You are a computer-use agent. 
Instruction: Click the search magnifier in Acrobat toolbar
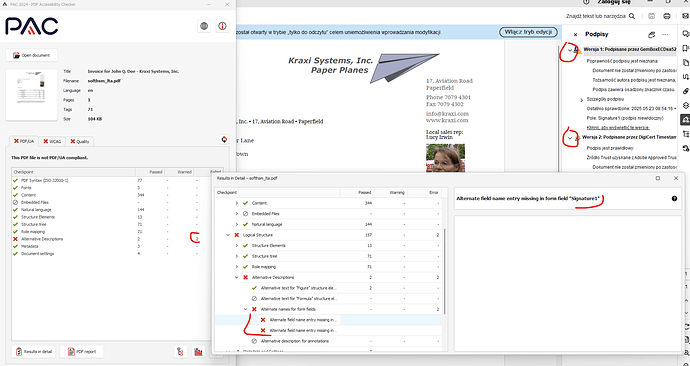[x=631, y=16]
